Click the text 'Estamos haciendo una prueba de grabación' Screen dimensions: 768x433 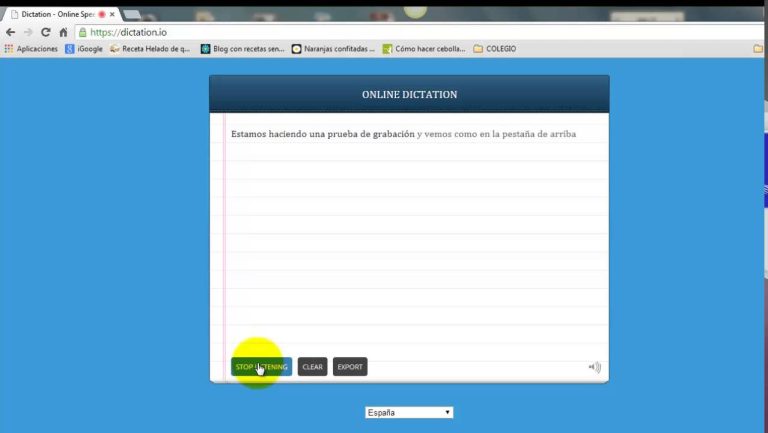[323, 134]
